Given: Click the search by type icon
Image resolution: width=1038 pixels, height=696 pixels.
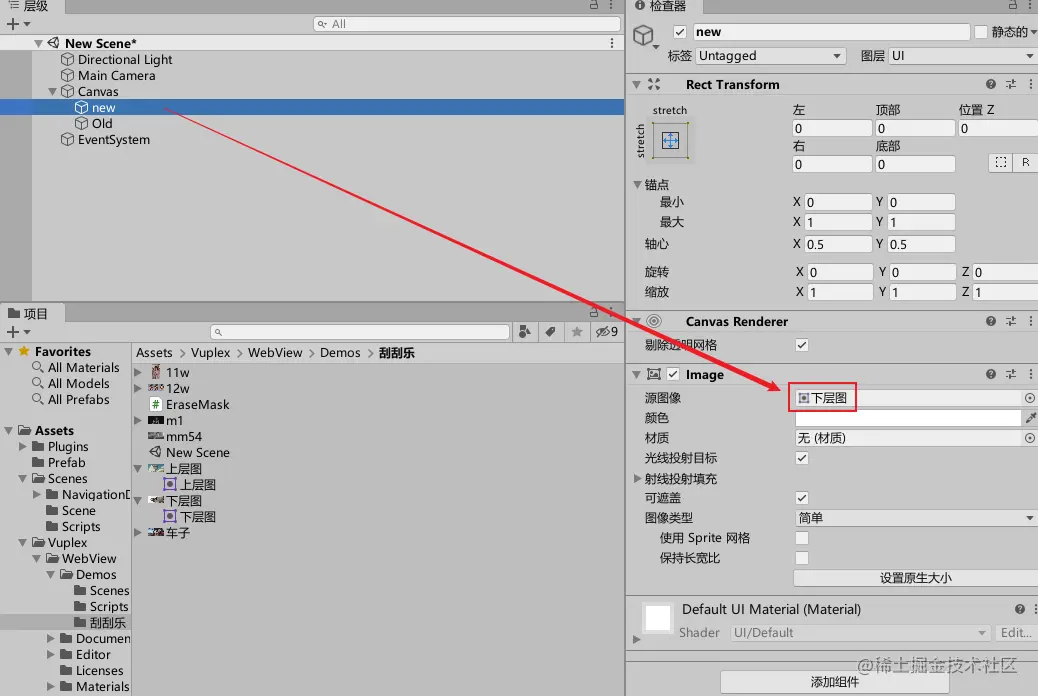Looking at the screenshot, I should (525, 332).
